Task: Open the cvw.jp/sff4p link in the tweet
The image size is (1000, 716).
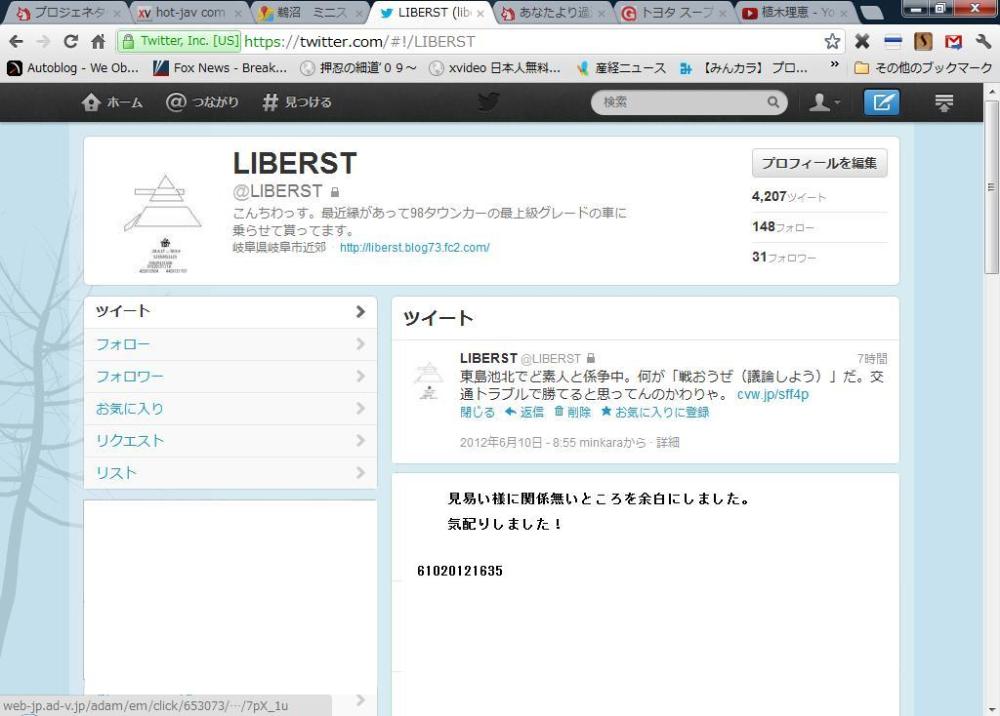Action: pos(772,395)
